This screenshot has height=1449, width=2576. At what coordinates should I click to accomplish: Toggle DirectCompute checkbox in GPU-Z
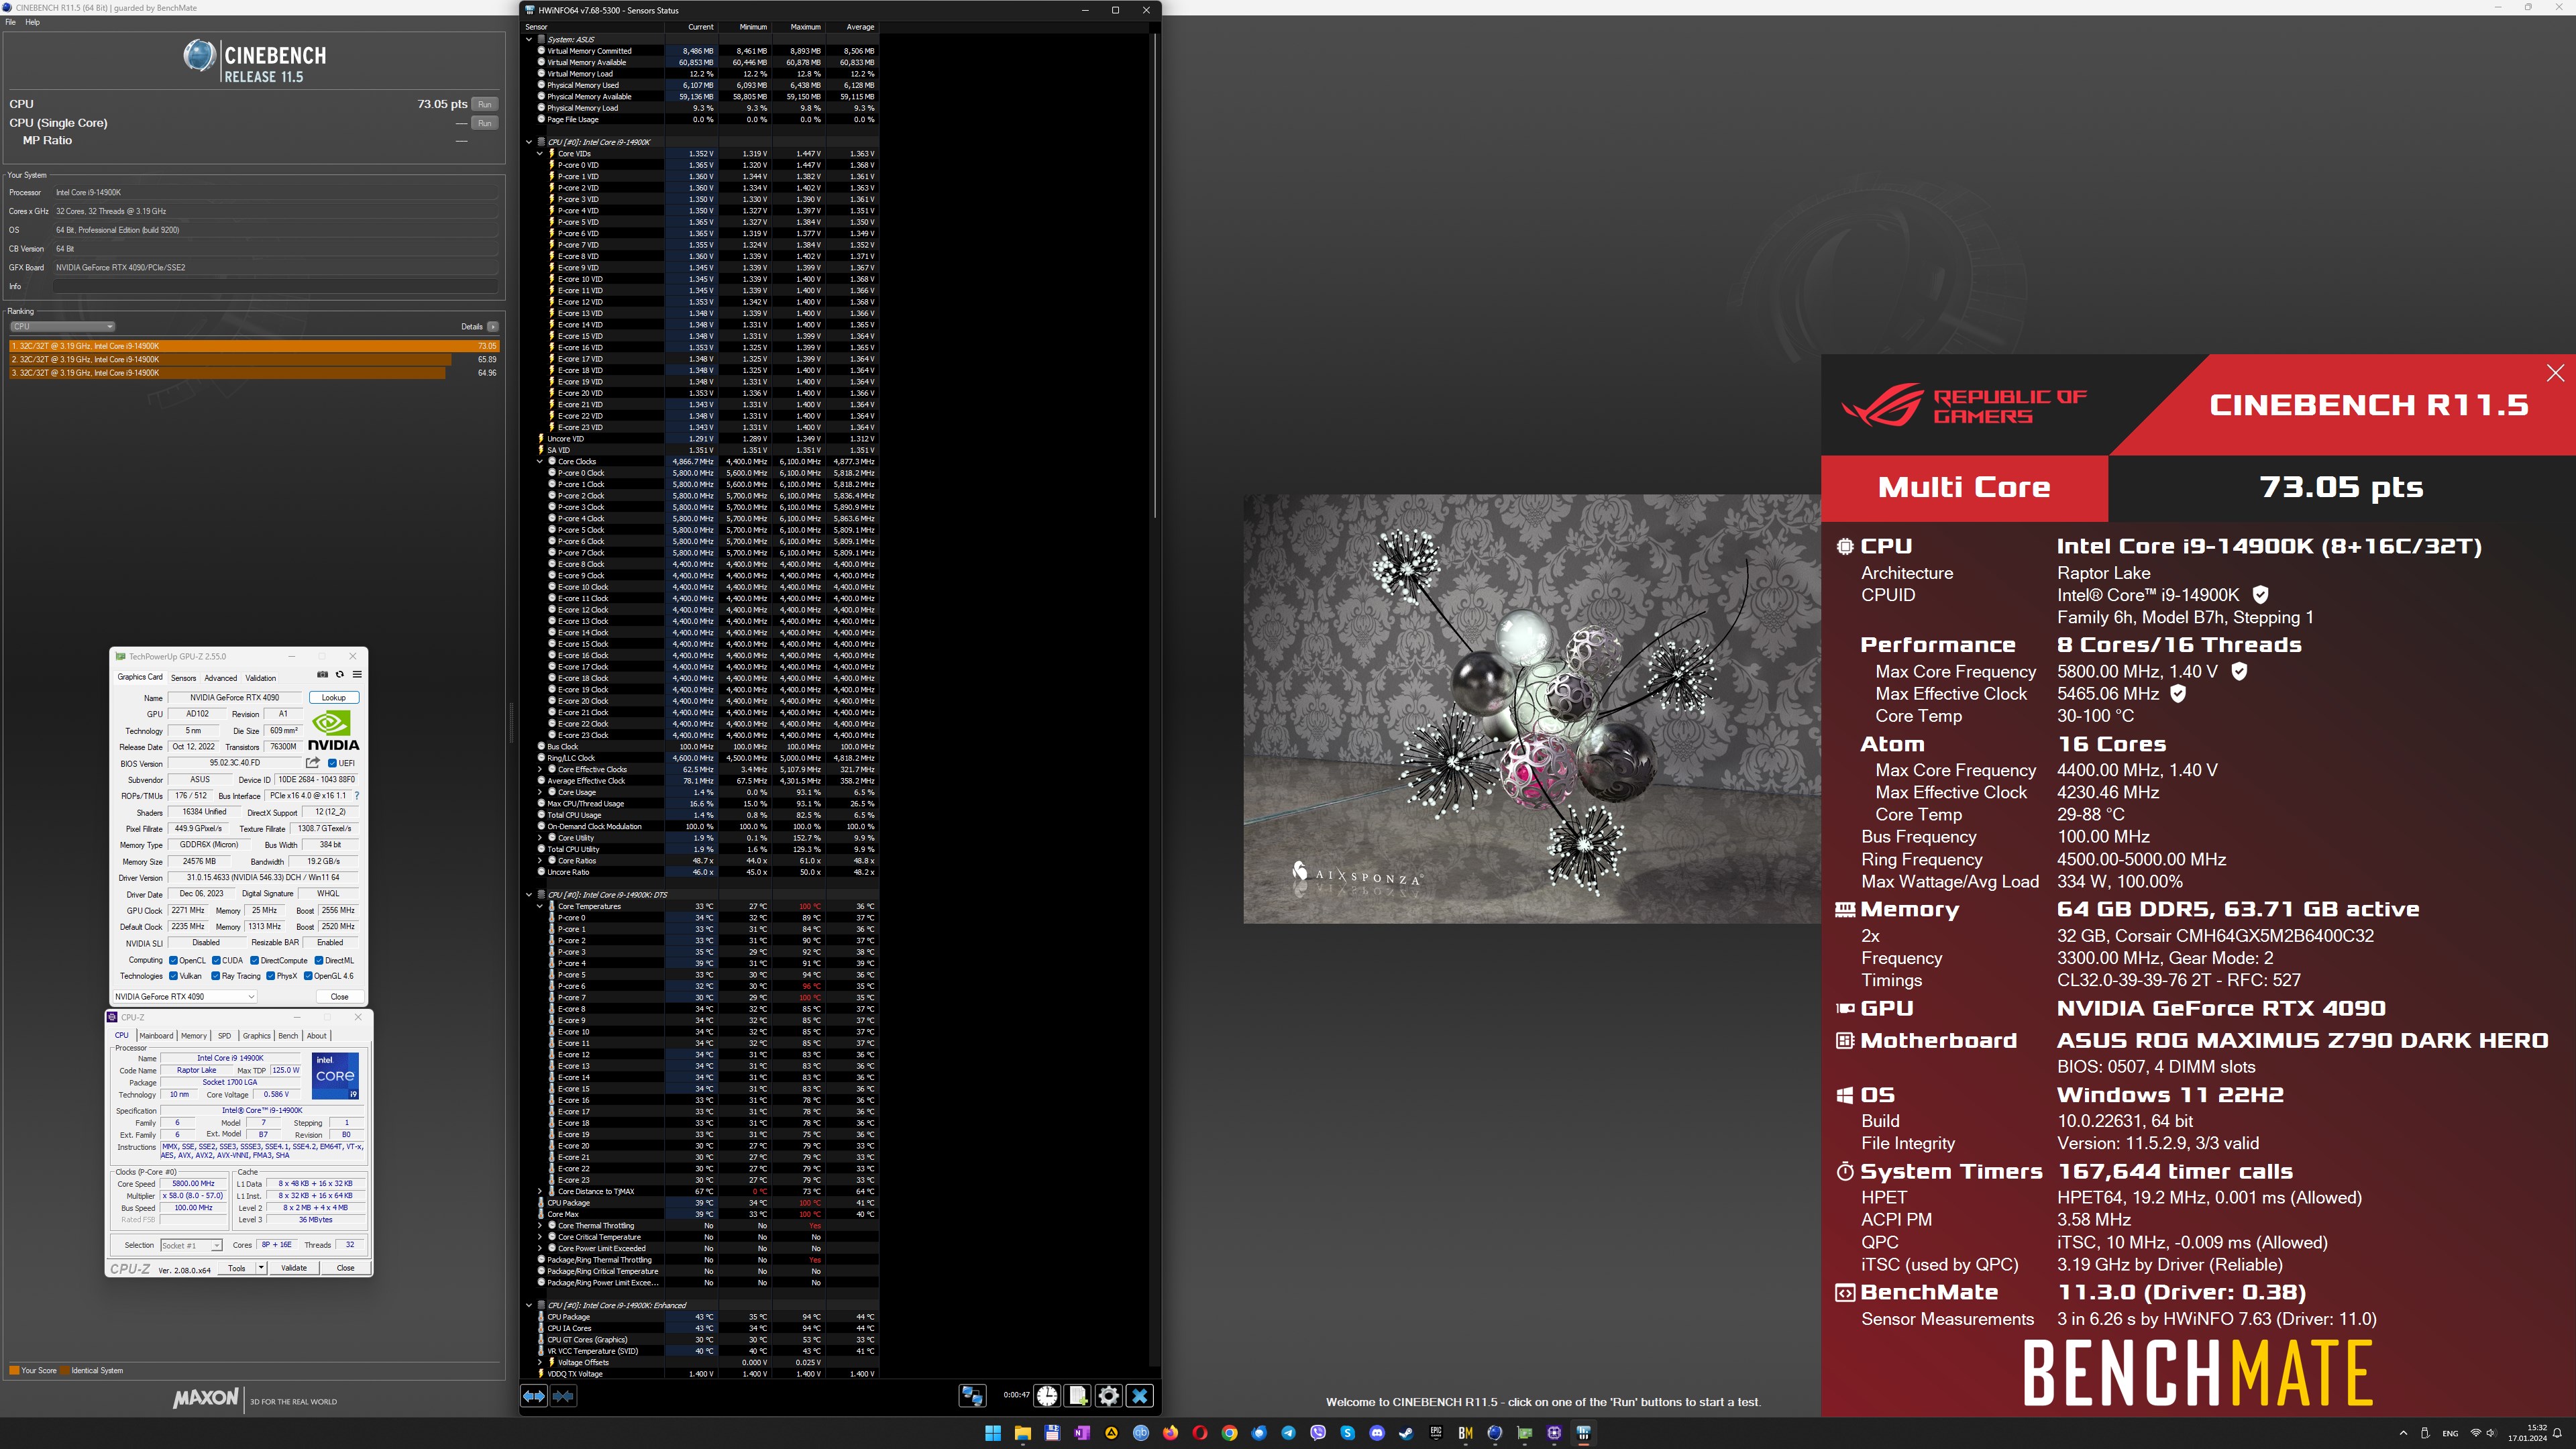pos(254,960)
